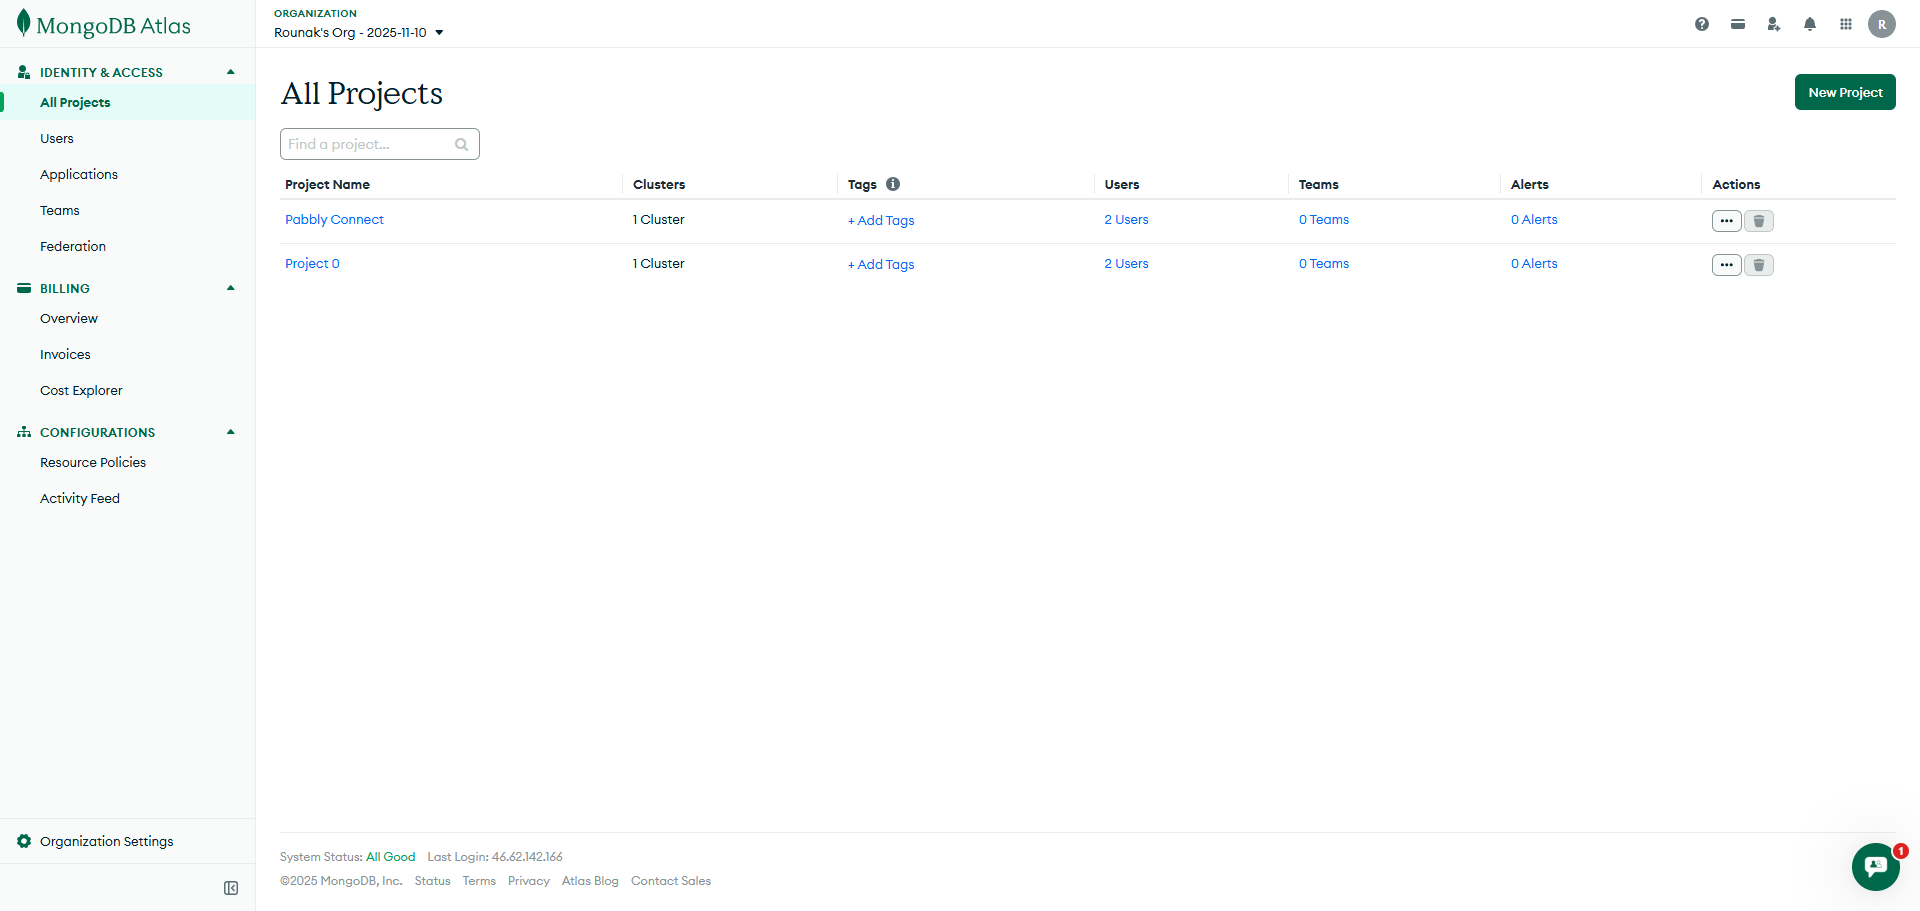Click the Organization Settings gear icon
The width and height of the screenshot is (1920, 911).
tap(24, 841)
